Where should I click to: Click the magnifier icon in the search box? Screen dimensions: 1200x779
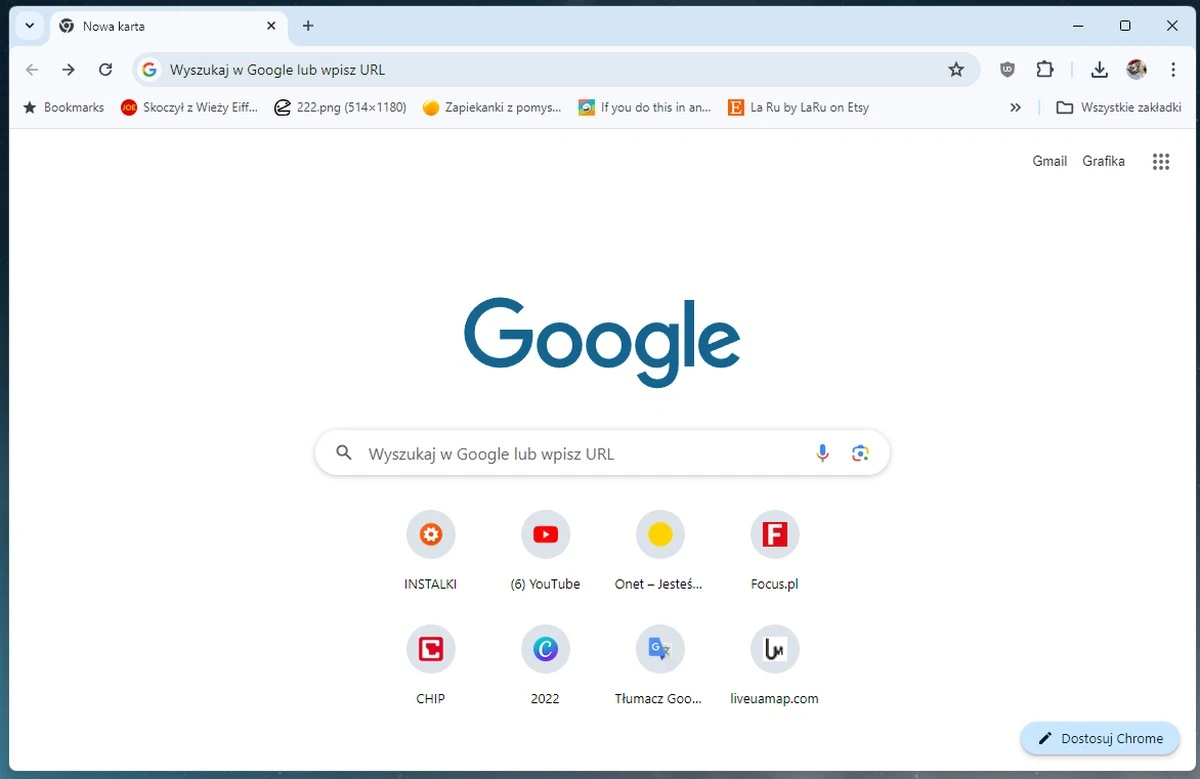[344, 453]
